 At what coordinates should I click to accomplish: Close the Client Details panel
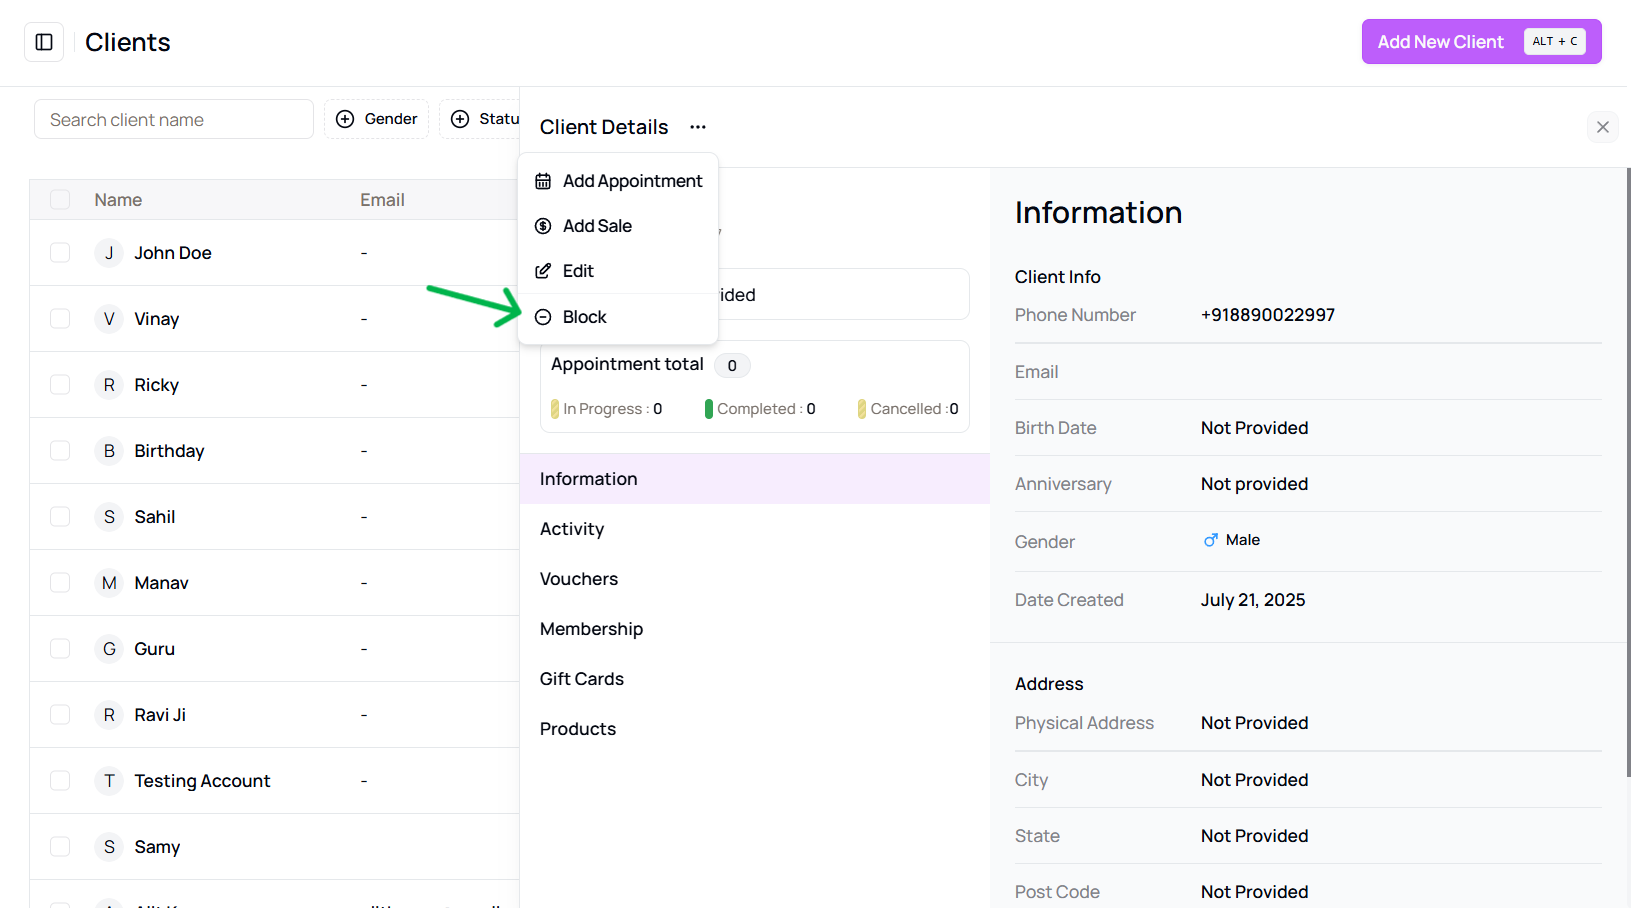[x=1603, y=127]
